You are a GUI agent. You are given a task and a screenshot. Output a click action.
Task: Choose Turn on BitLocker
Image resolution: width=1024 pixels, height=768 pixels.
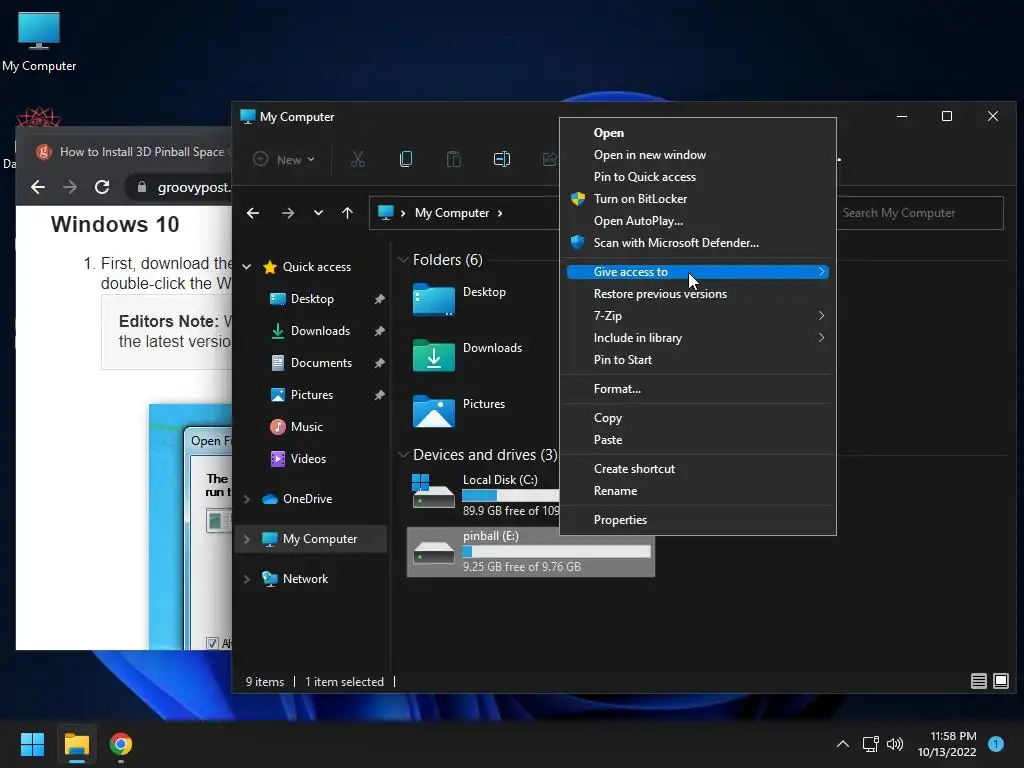[x=698, y=199]
